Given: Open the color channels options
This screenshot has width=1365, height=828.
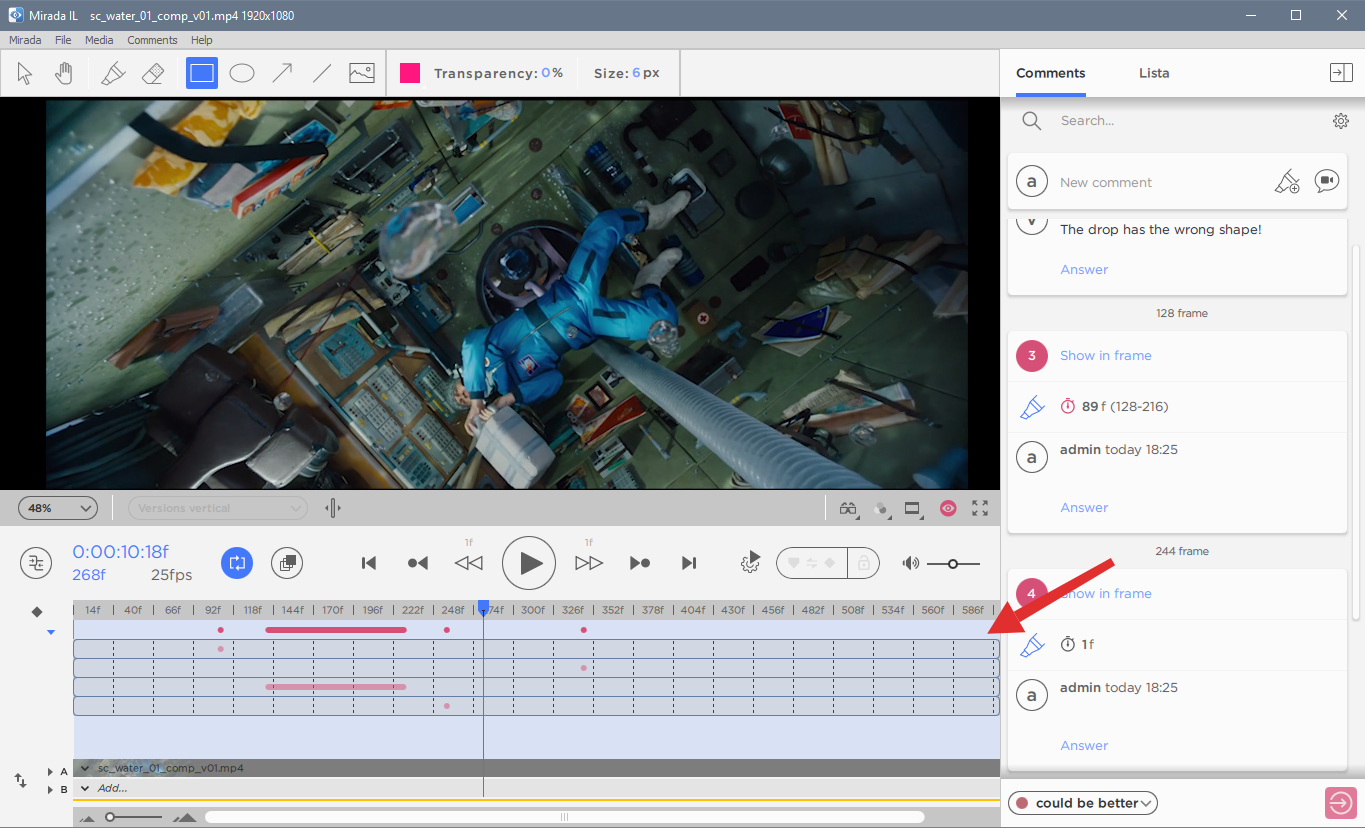Looking at the screenshot, I should click(881, 508).
